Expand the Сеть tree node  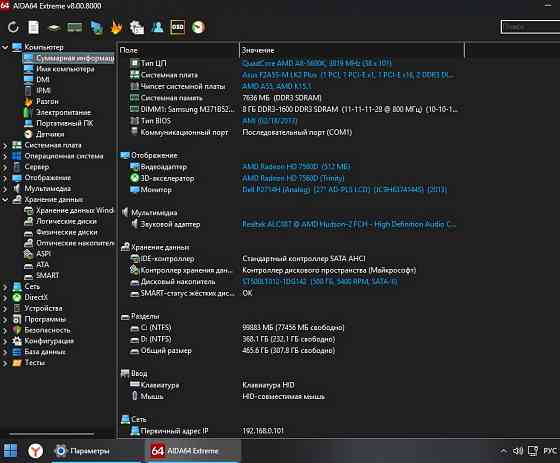tap(5, 287)
